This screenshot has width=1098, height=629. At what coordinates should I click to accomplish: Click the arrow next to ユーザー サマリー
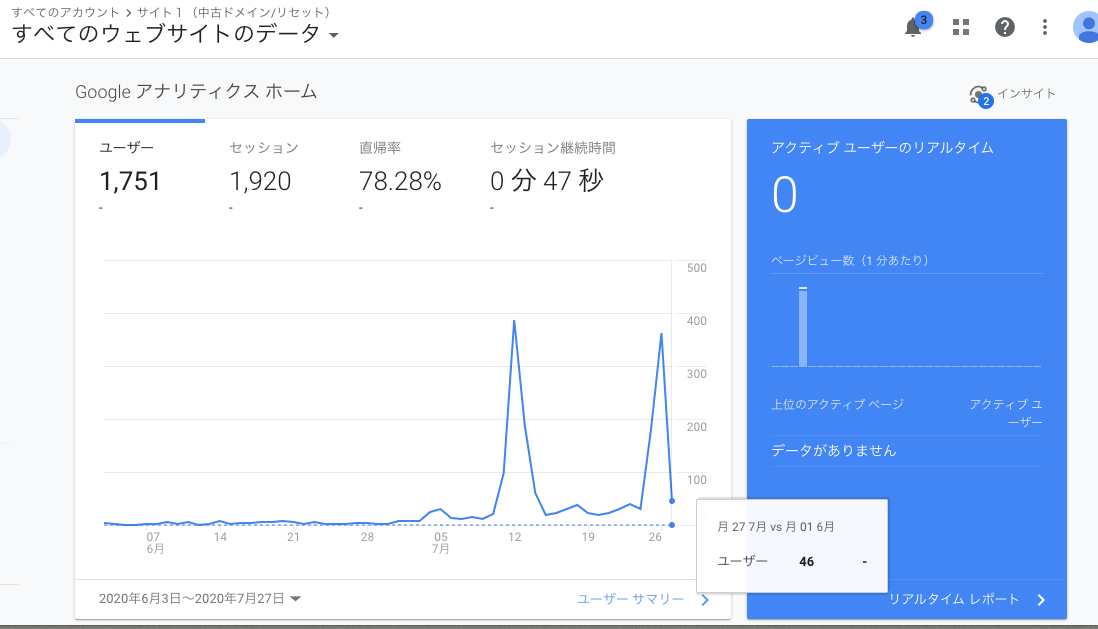pyautogui.click(x=705, y=599)
